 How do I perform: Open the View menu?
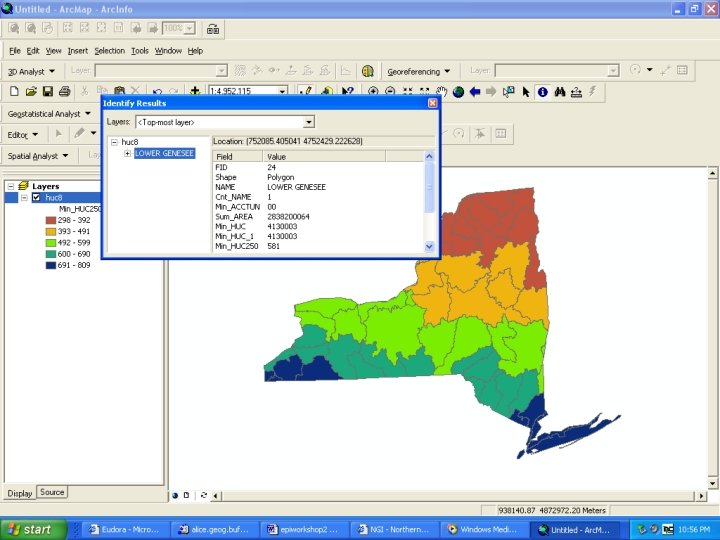[x=53, y=51]
